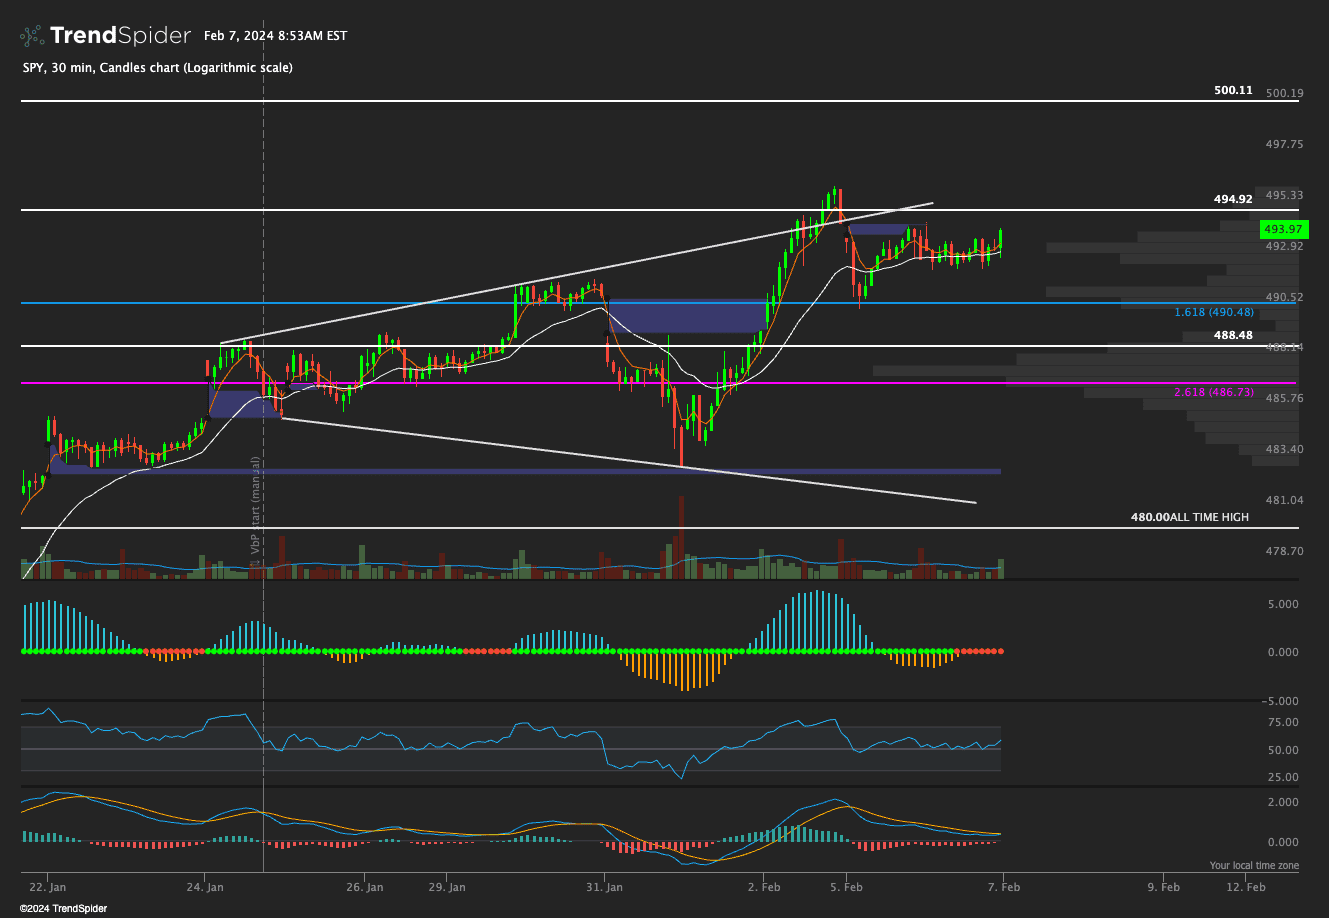Select the 480.00 ALL TIME HIGH label
This screenshot has height=918, width=1329.
point(1188,517)
